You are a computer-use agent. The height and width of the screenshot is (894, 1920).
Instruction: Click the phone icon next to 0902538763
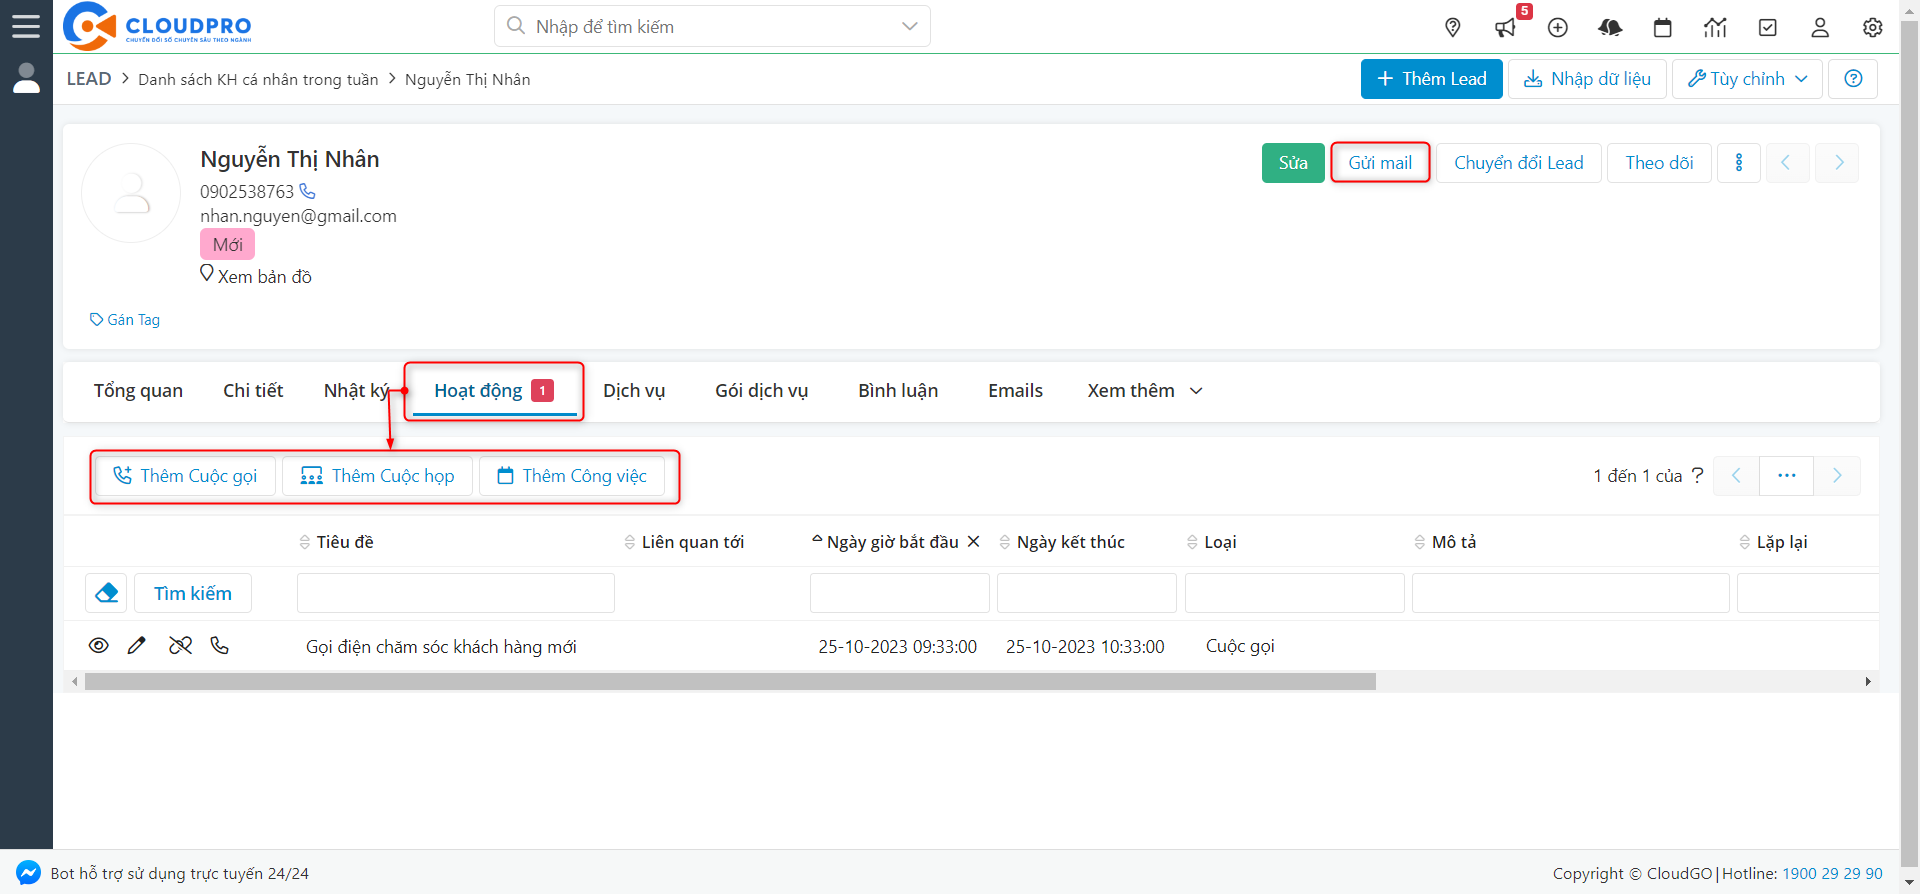308,191
